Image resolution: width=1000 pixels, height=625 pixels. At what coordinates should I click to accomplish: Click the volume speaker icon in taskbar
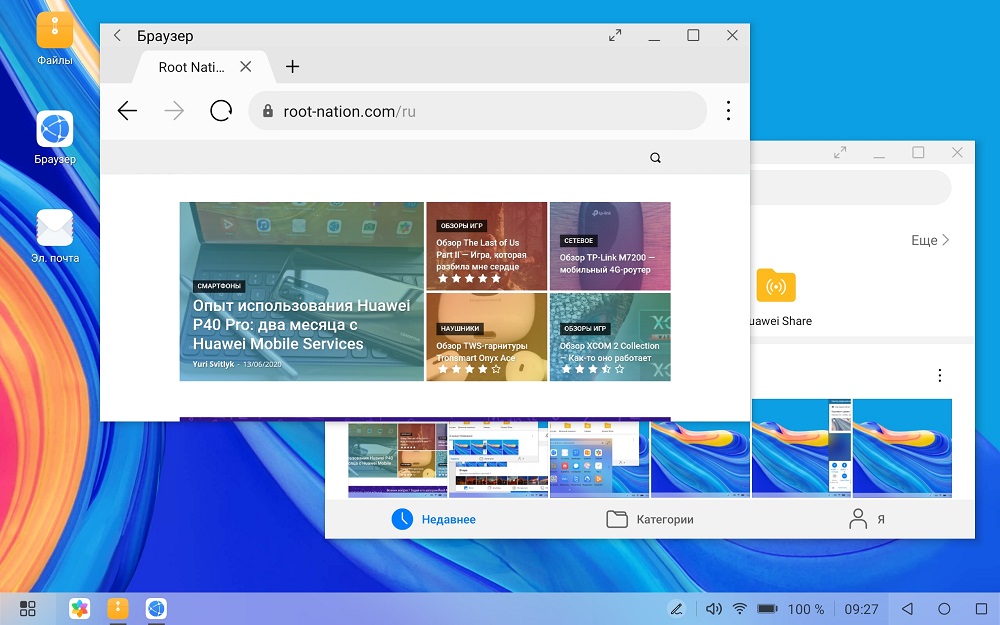click(714, 609)
